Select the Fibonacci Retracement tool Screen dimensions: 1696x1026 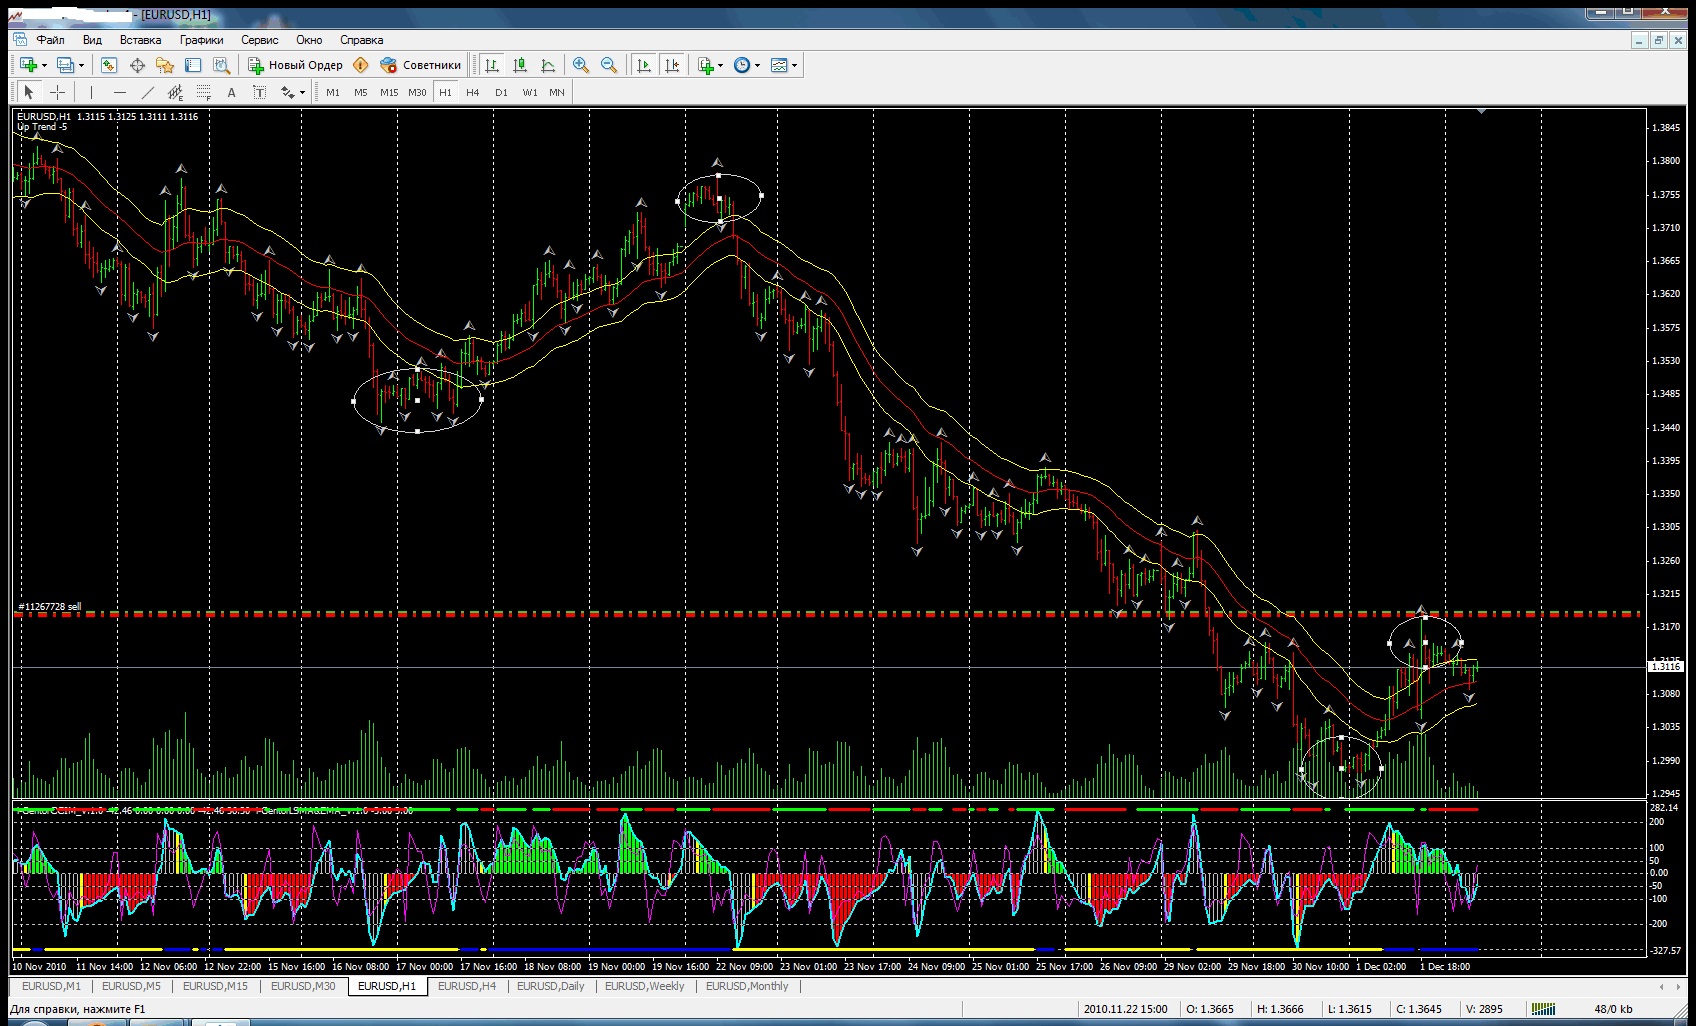click(204, 92)
